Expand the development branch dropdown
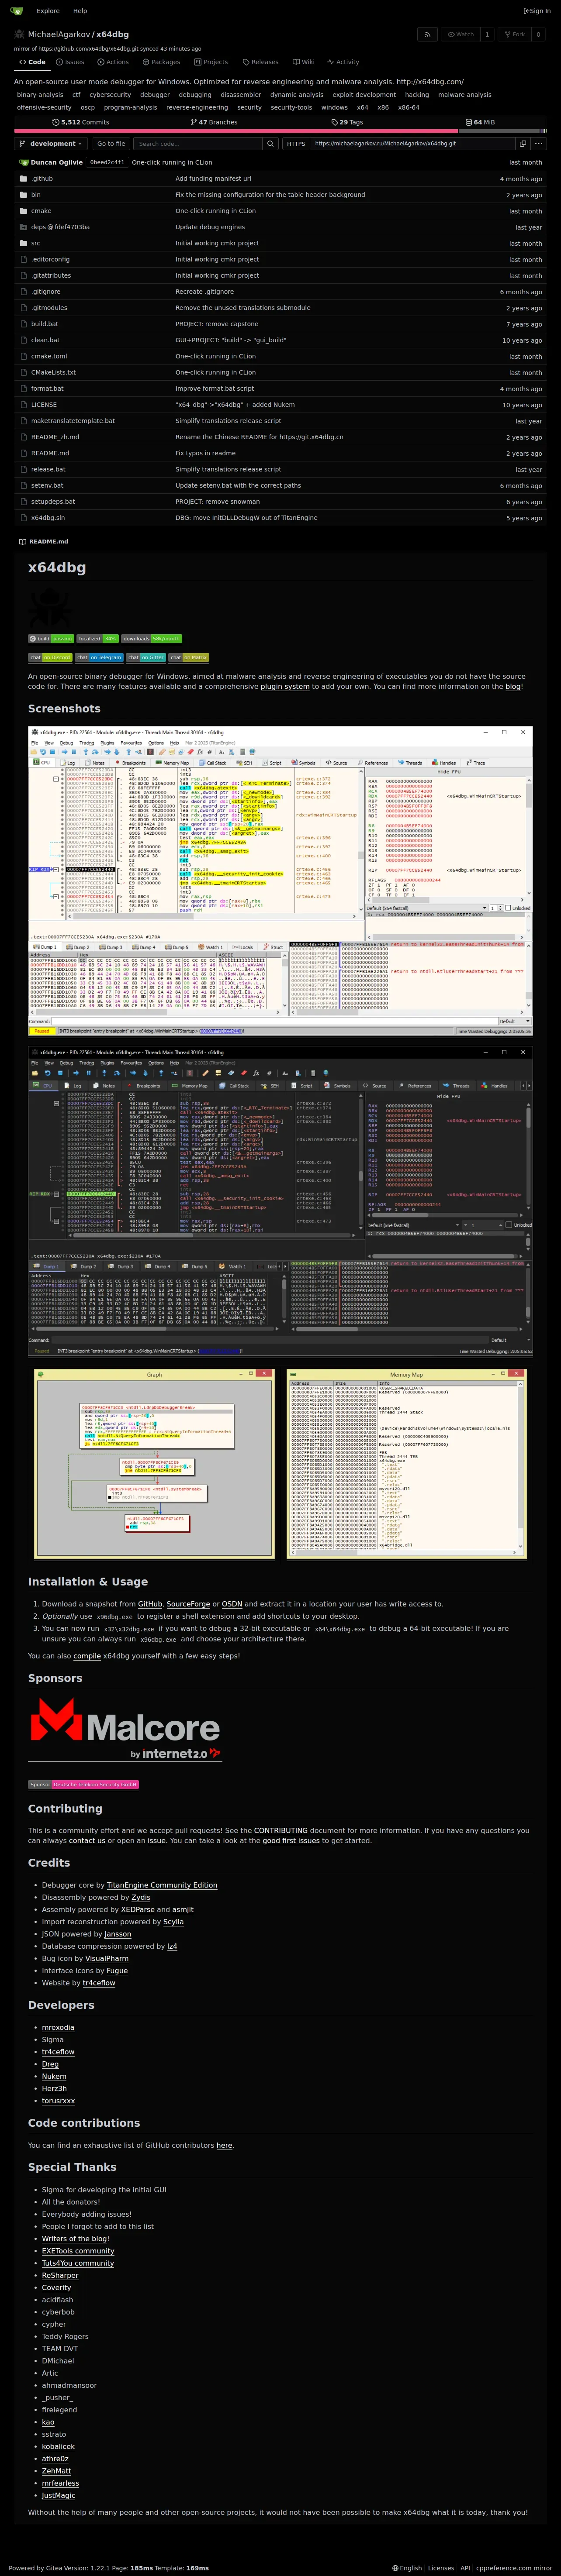The width and height of the screenshot is (561, 2576). [x=51, y=144]
